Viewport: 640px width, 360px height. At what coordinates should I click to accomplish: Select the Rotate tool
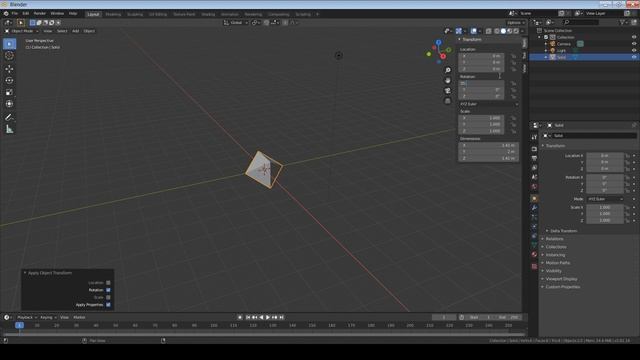click(9, 80)
